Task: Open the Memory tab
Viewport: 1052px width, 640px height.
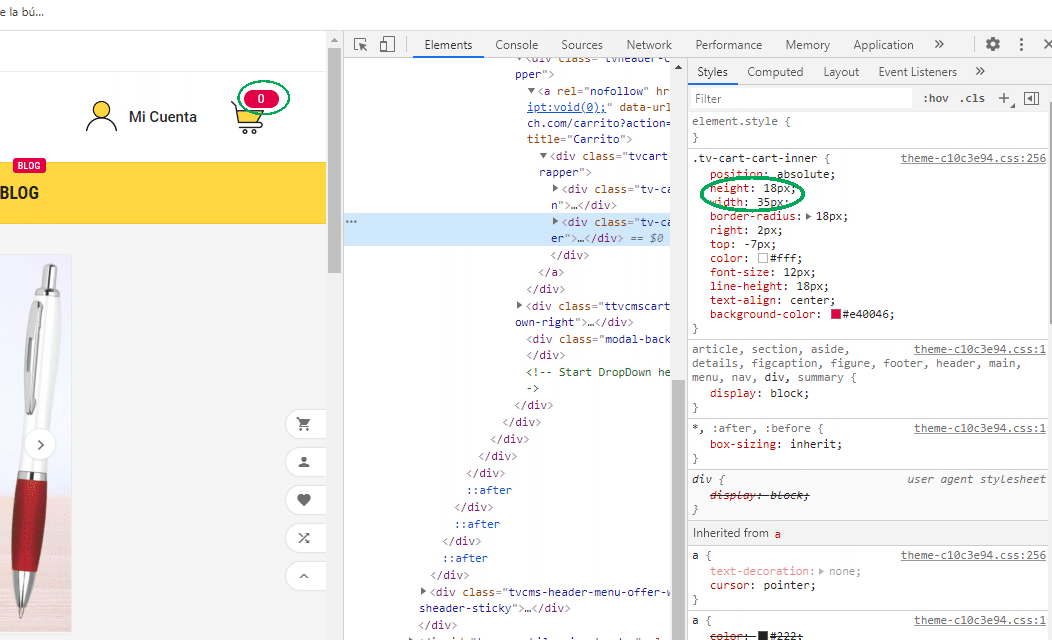Action: coord(808,44)
